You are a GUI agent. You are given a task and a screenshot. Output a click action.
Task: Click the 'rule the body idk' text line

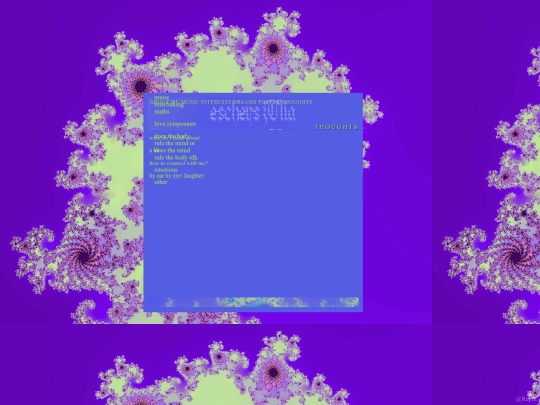click(176, 157)
